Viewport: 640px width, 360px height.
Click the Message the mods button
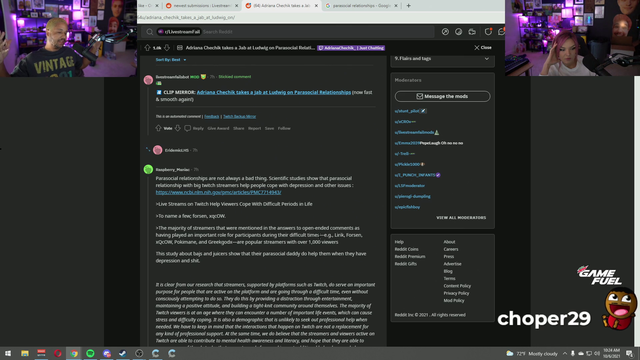(x=442, y=96)
